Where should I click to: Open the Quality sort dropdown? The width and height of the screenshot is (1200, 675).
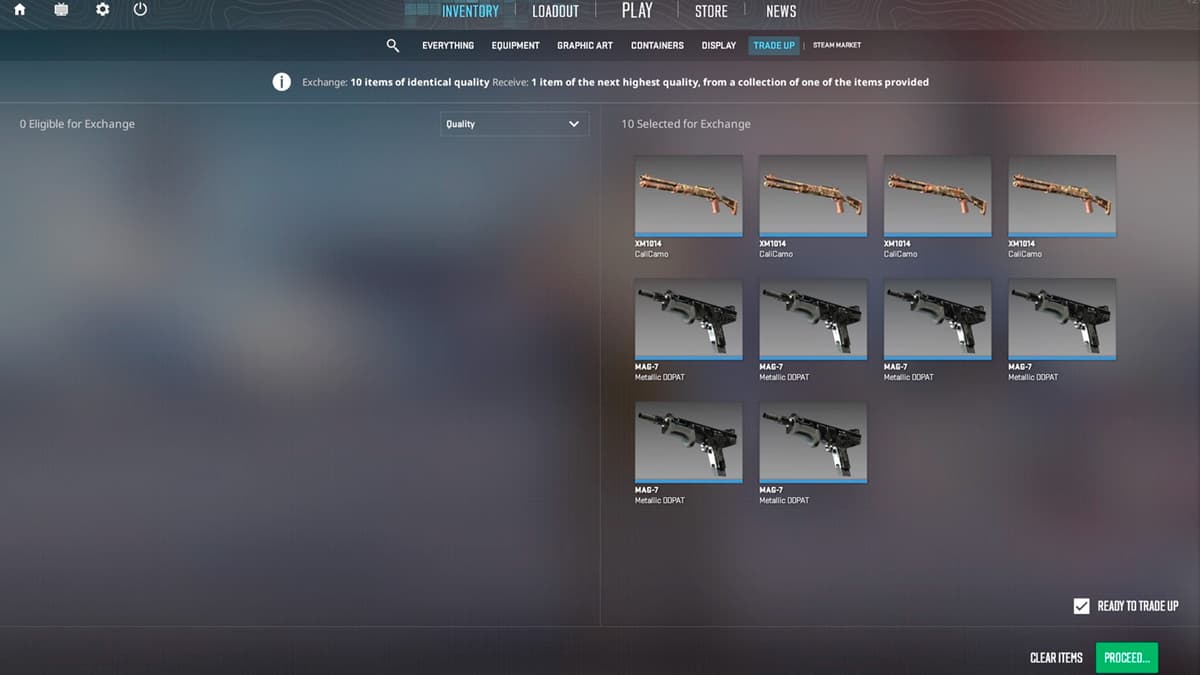click(x=514, y=124)
